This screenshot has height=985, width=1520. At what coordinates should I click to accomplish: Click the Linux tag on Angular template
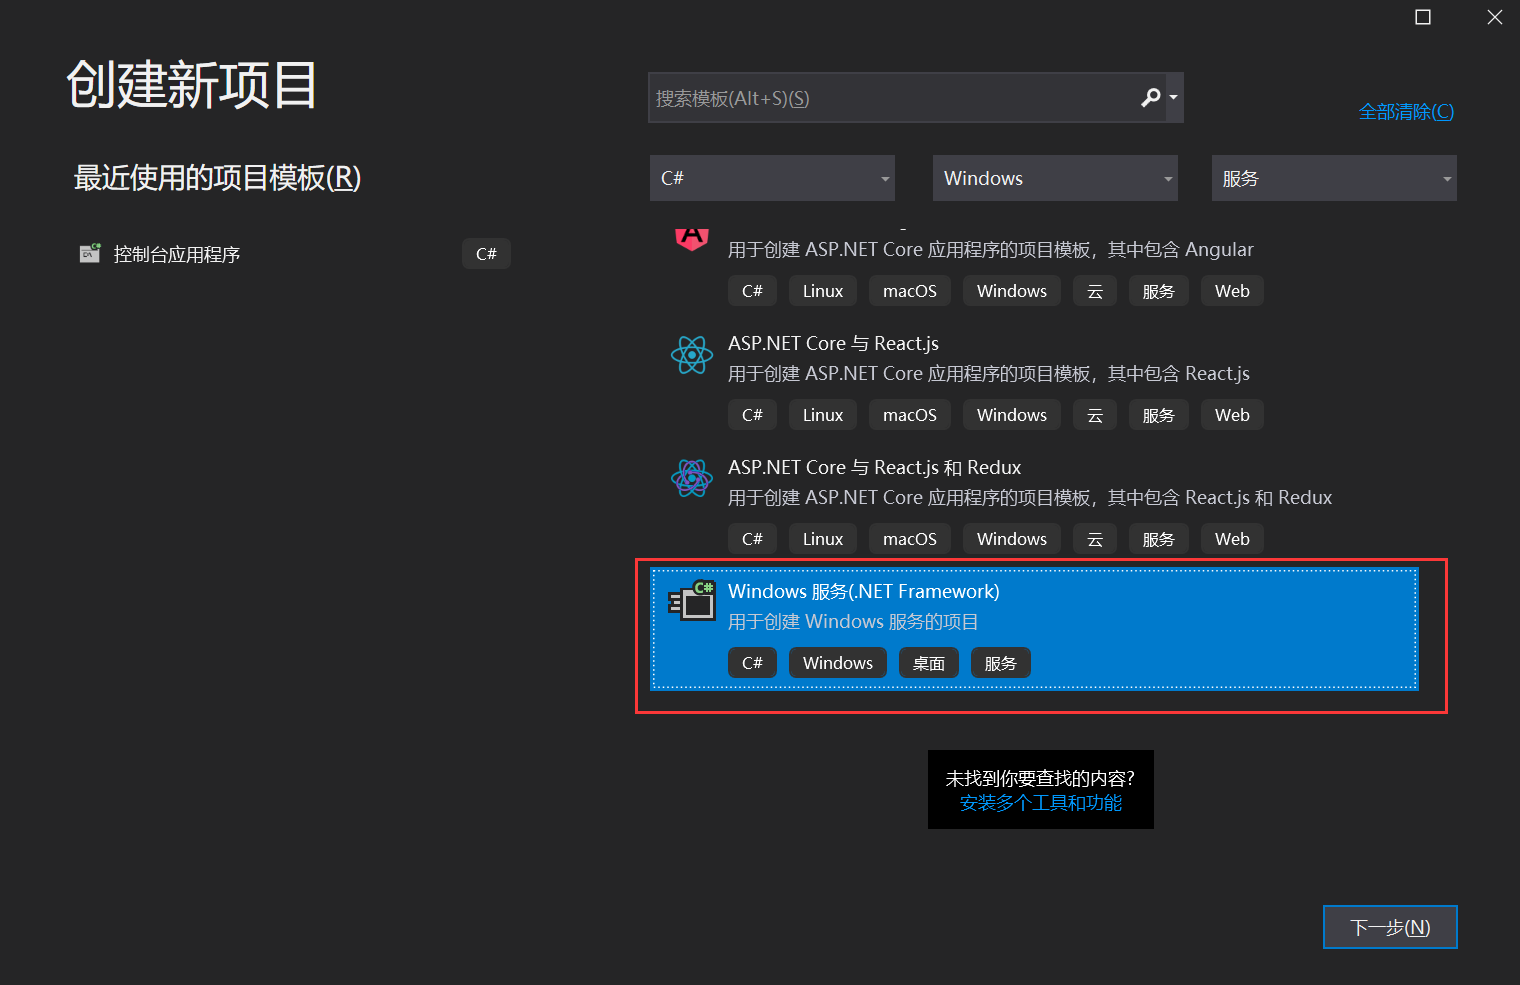pyautogui.click(x=823, y=291)
